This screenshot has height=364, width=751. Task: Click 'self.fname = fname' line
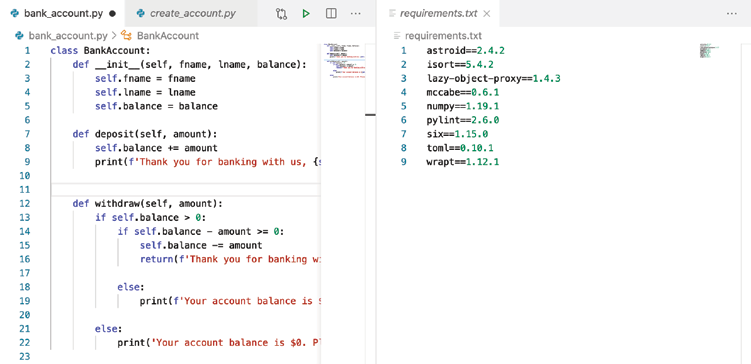tap(145, 79)
